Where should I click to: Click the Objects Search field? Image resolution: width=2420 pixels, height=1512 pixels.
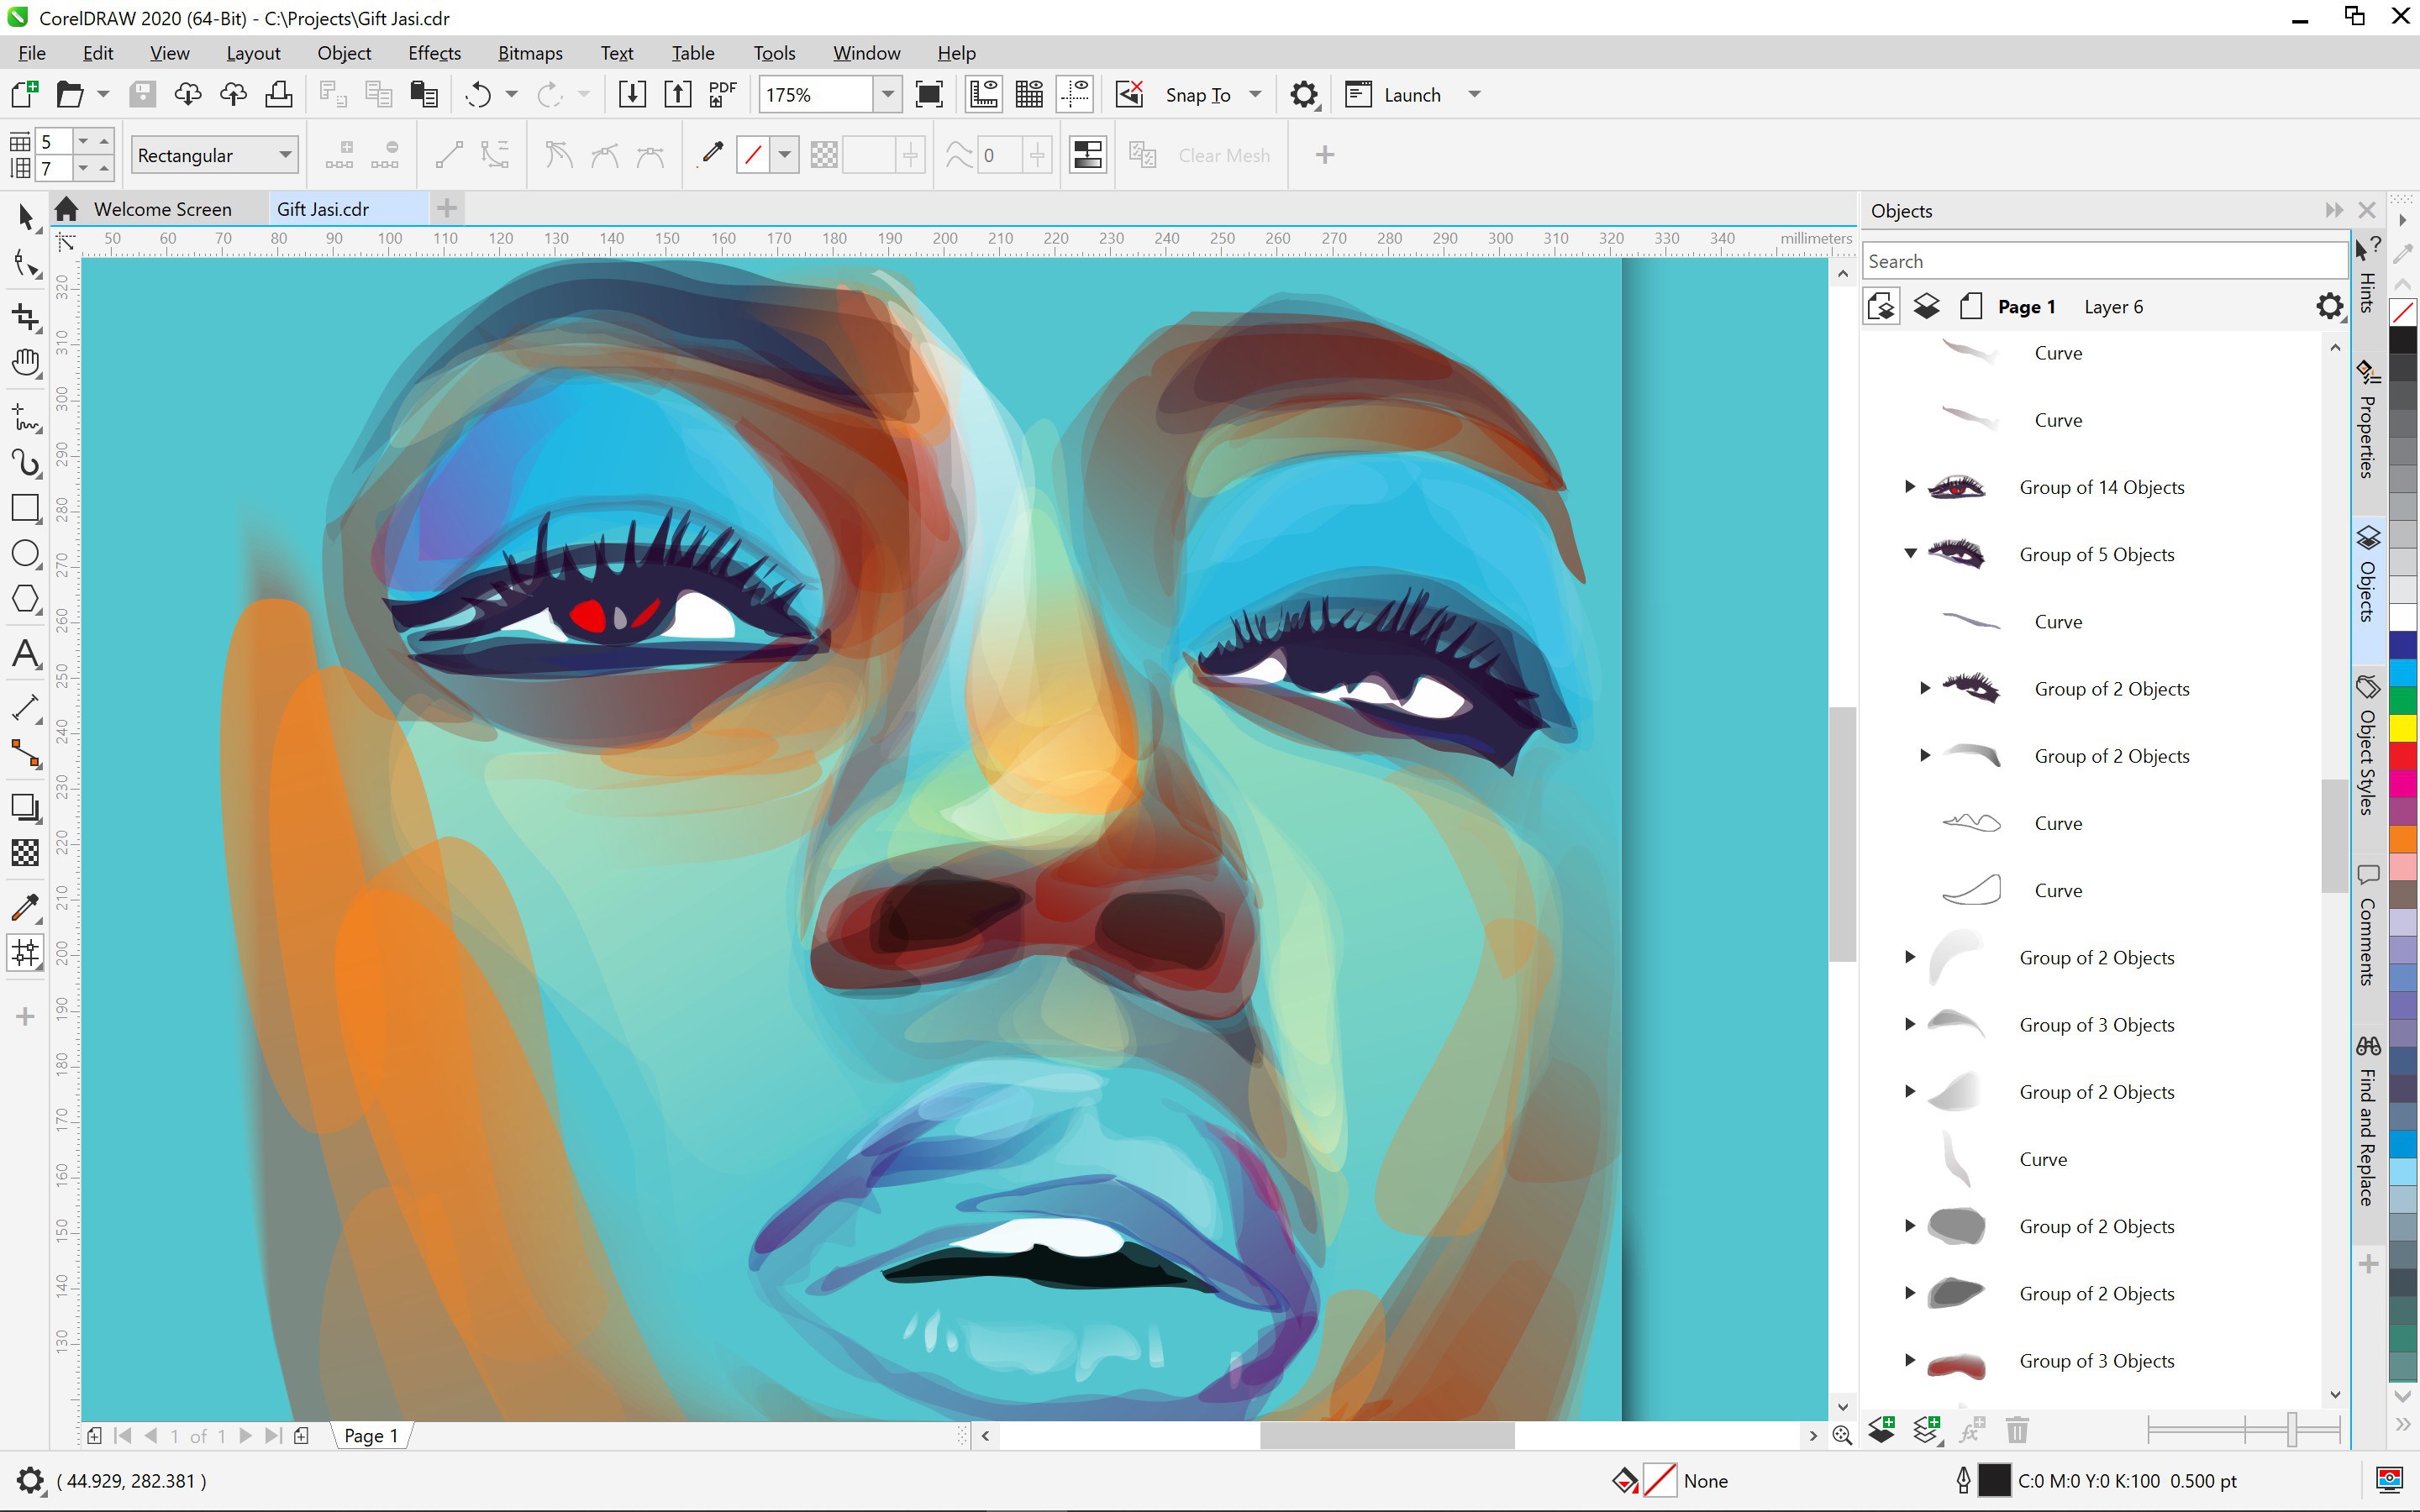[x=2103, y=261]
